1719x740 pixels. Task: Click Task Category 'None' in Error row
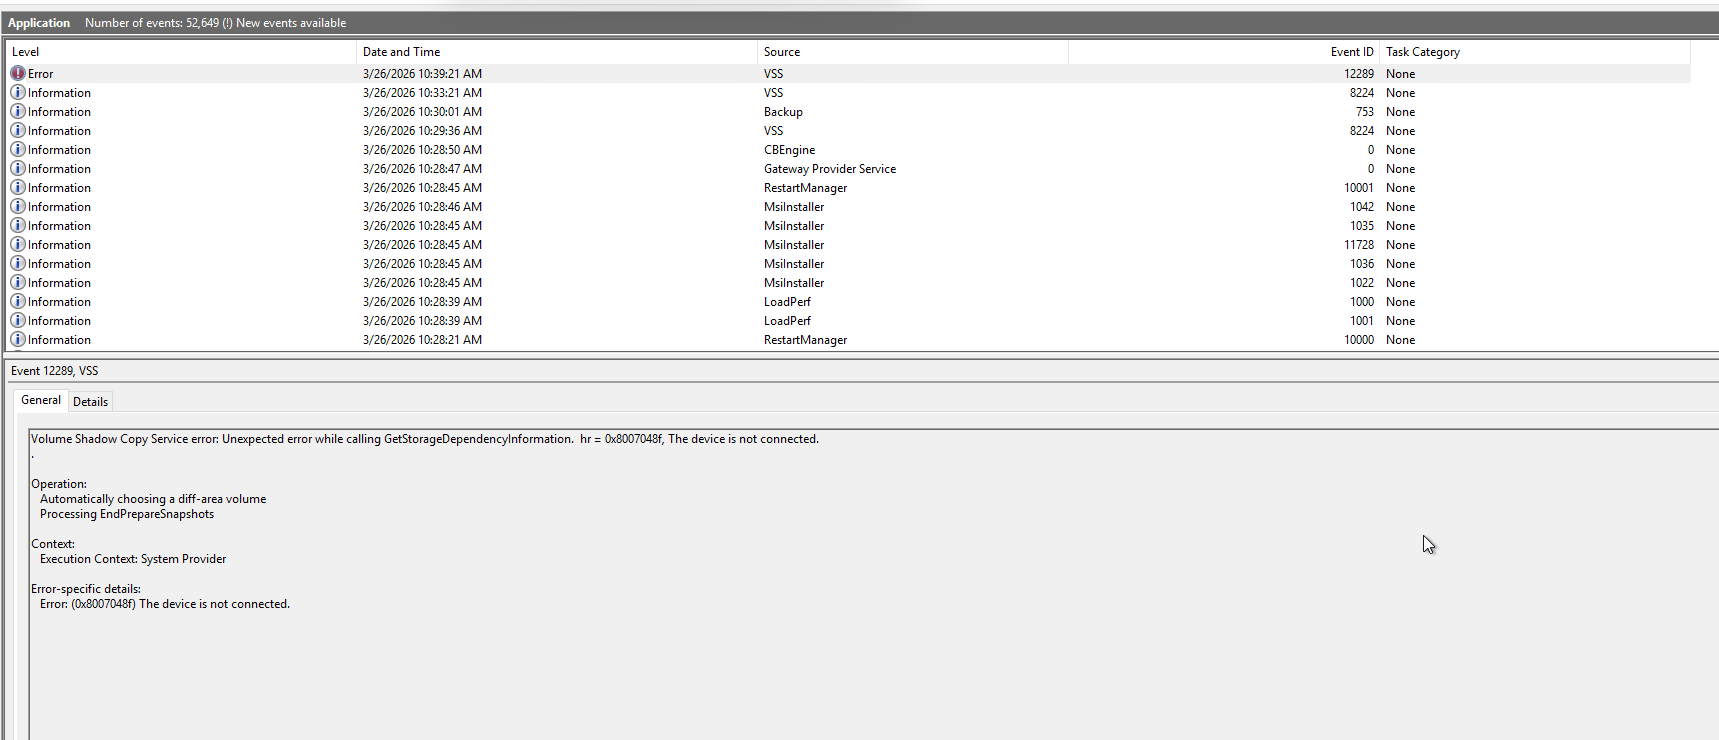[1400, 74]
